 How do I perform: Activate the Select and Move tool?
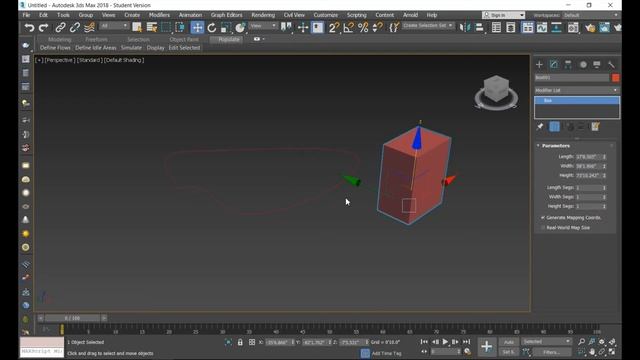(x=197, y=27)
